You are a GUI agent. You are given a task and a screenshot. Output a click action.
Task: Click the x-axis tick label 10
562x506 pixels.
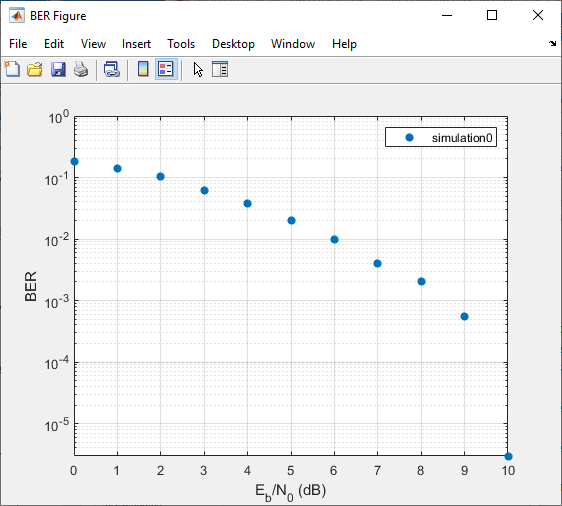(508, 470)
